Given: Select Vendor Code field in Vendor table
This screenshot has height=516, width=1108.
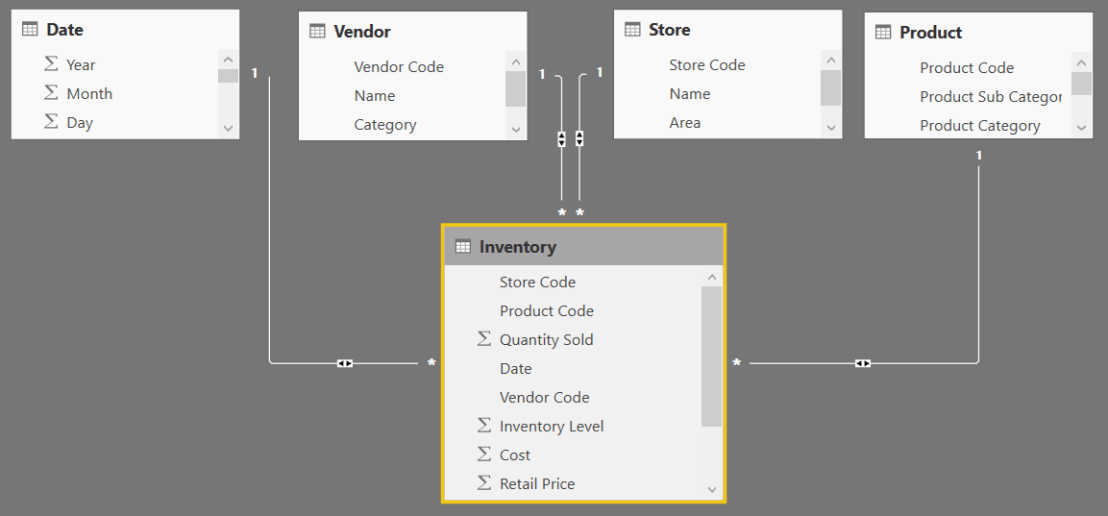Looking at the screenshot, I should point(398,67).
